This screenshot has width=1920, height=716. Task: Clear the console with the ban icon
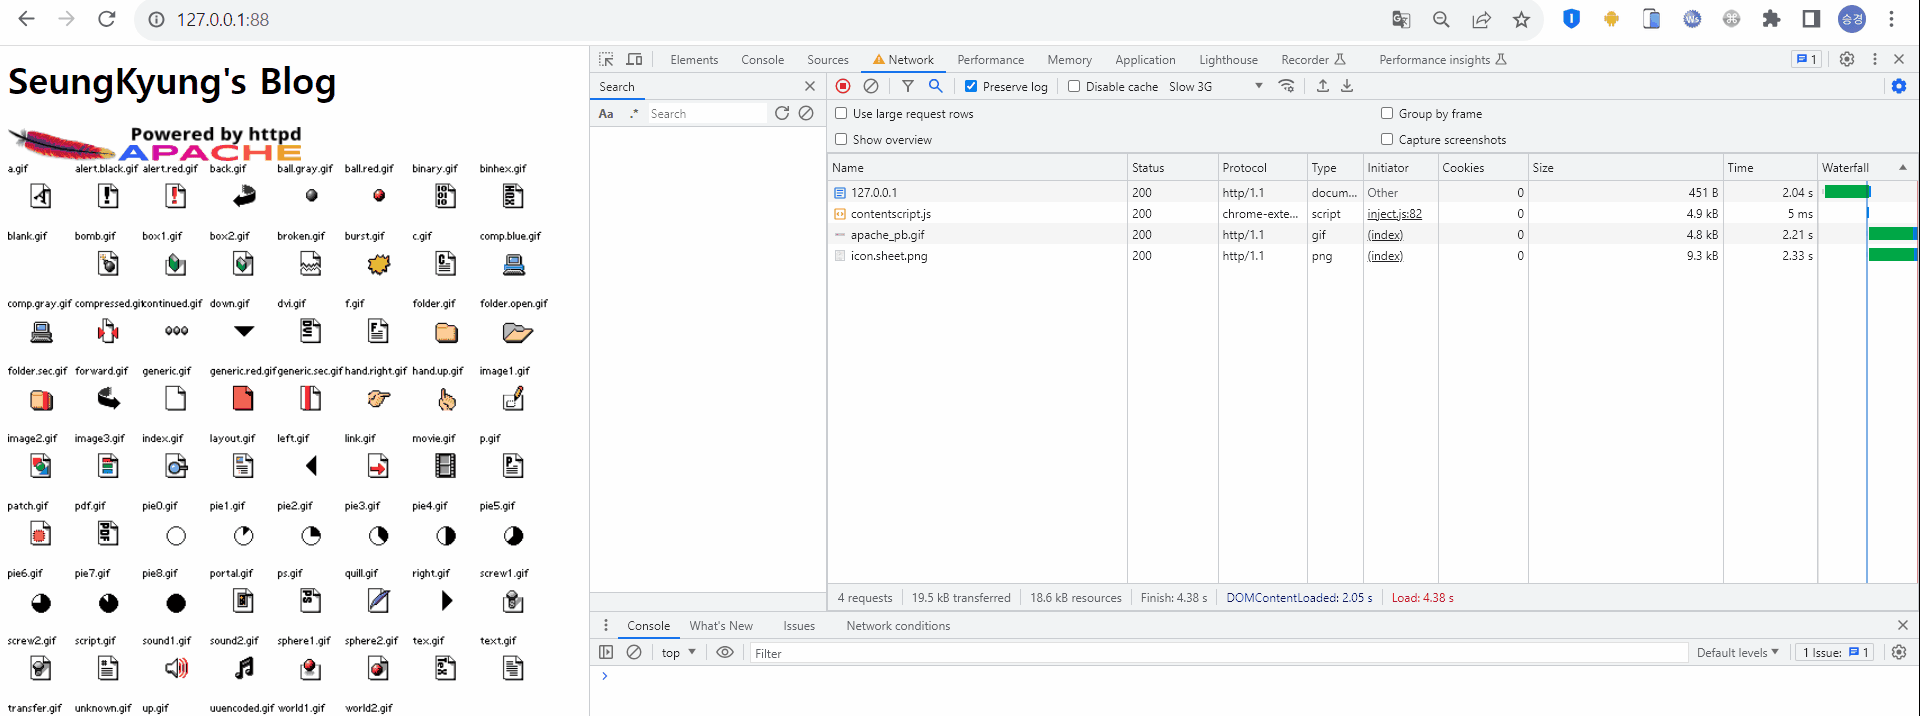click(x=634, y=652)
